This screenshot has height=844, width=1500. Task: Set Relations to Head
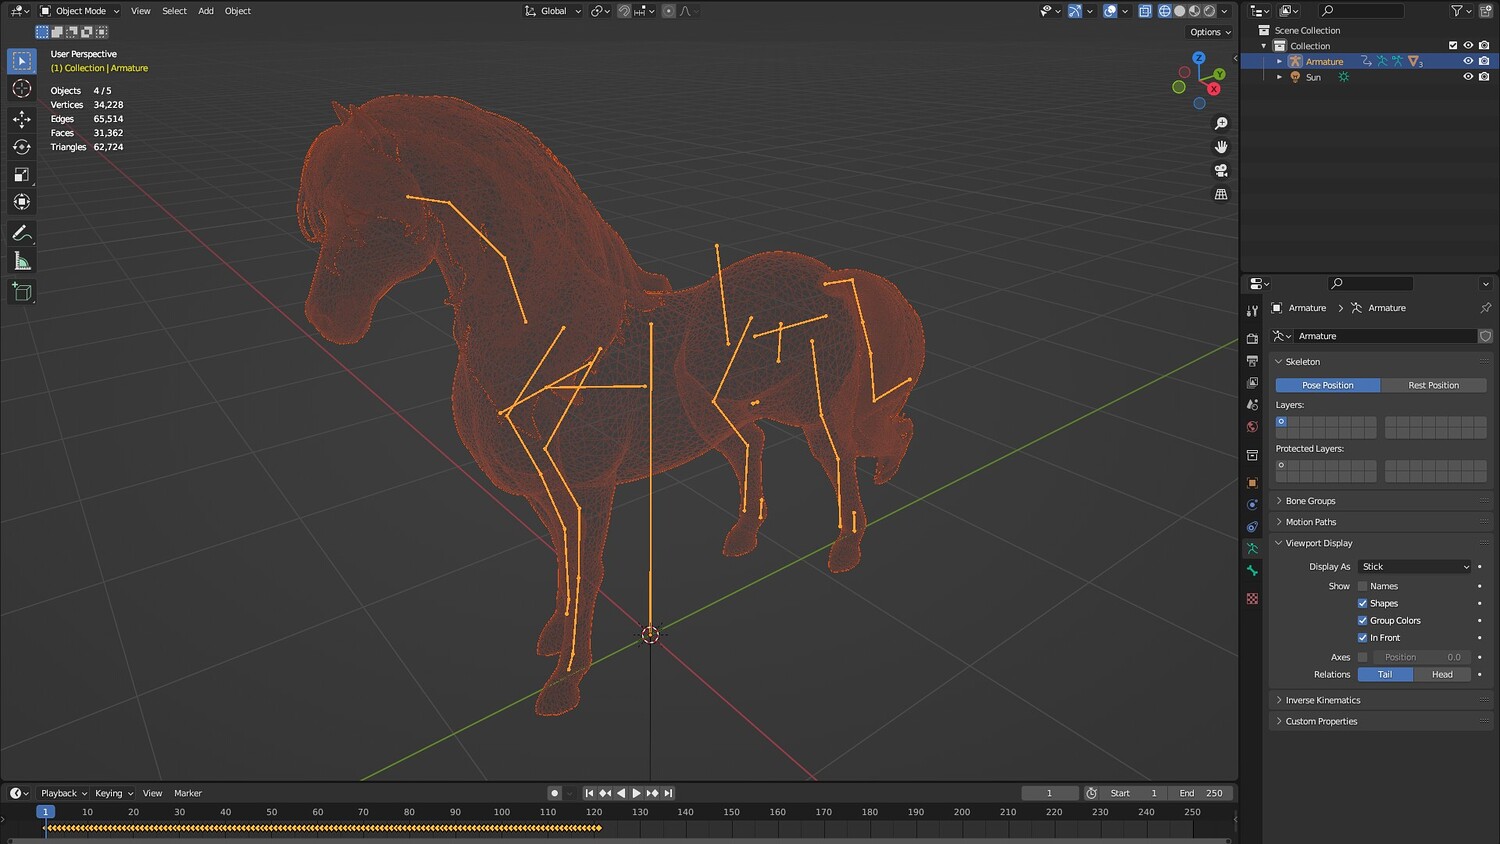1442,674
